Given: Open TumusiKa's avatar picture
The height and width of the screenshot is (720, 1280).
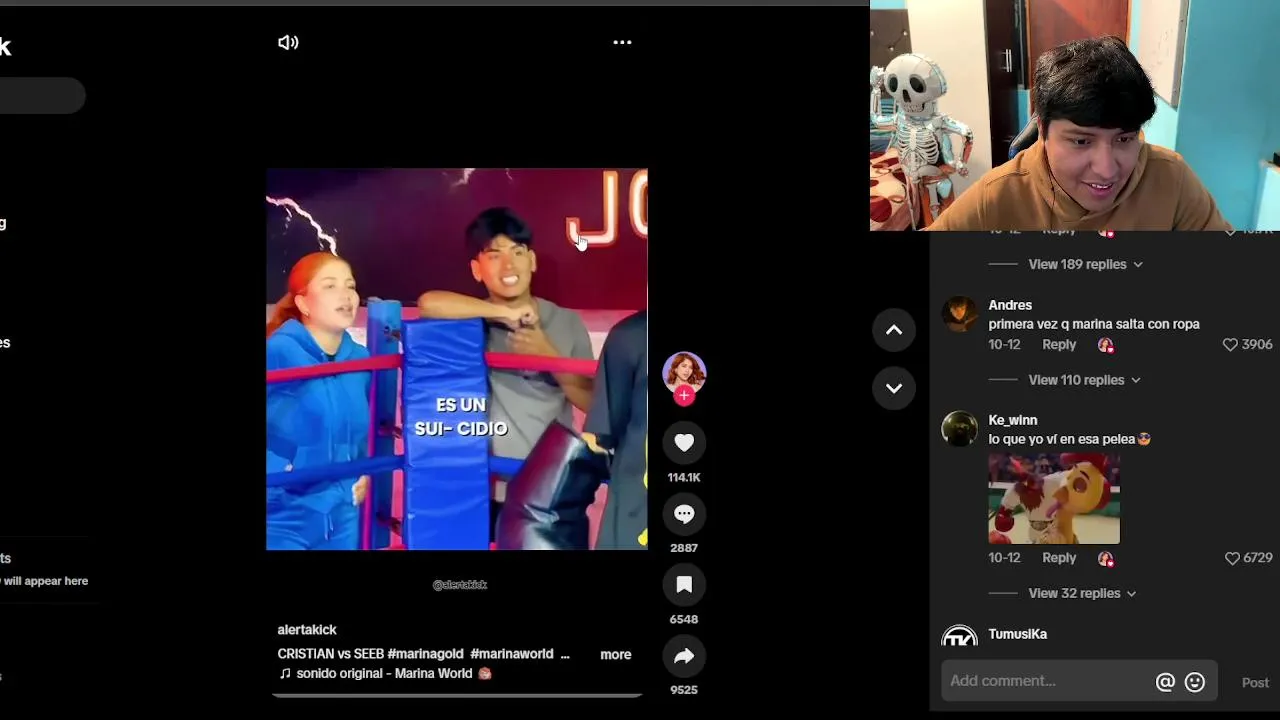Looking at the screenshot, I should tap(959, 637).
